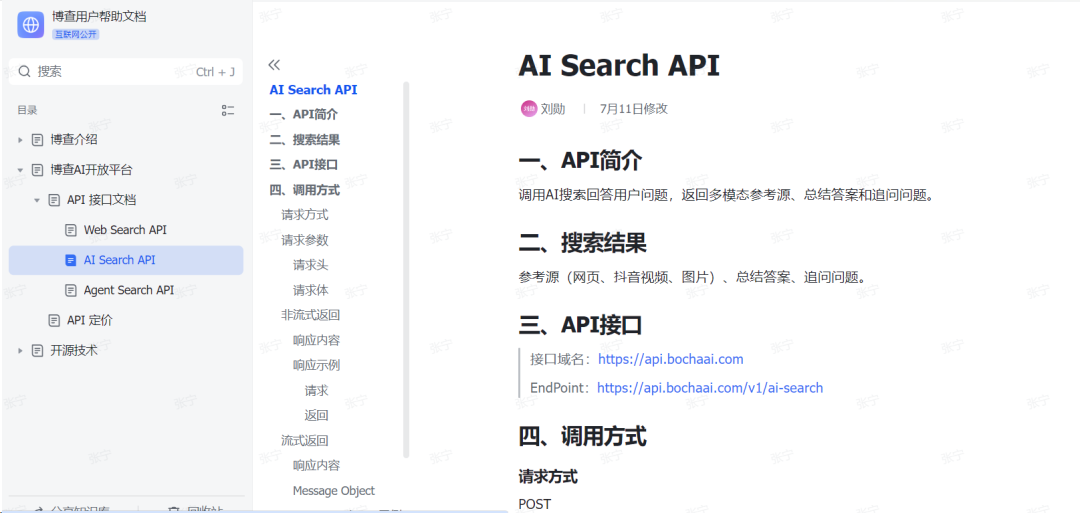Jump to 二、搜索结果 in the outline
The height and width of the screenshot is (513, 1080).
point(304,140)
